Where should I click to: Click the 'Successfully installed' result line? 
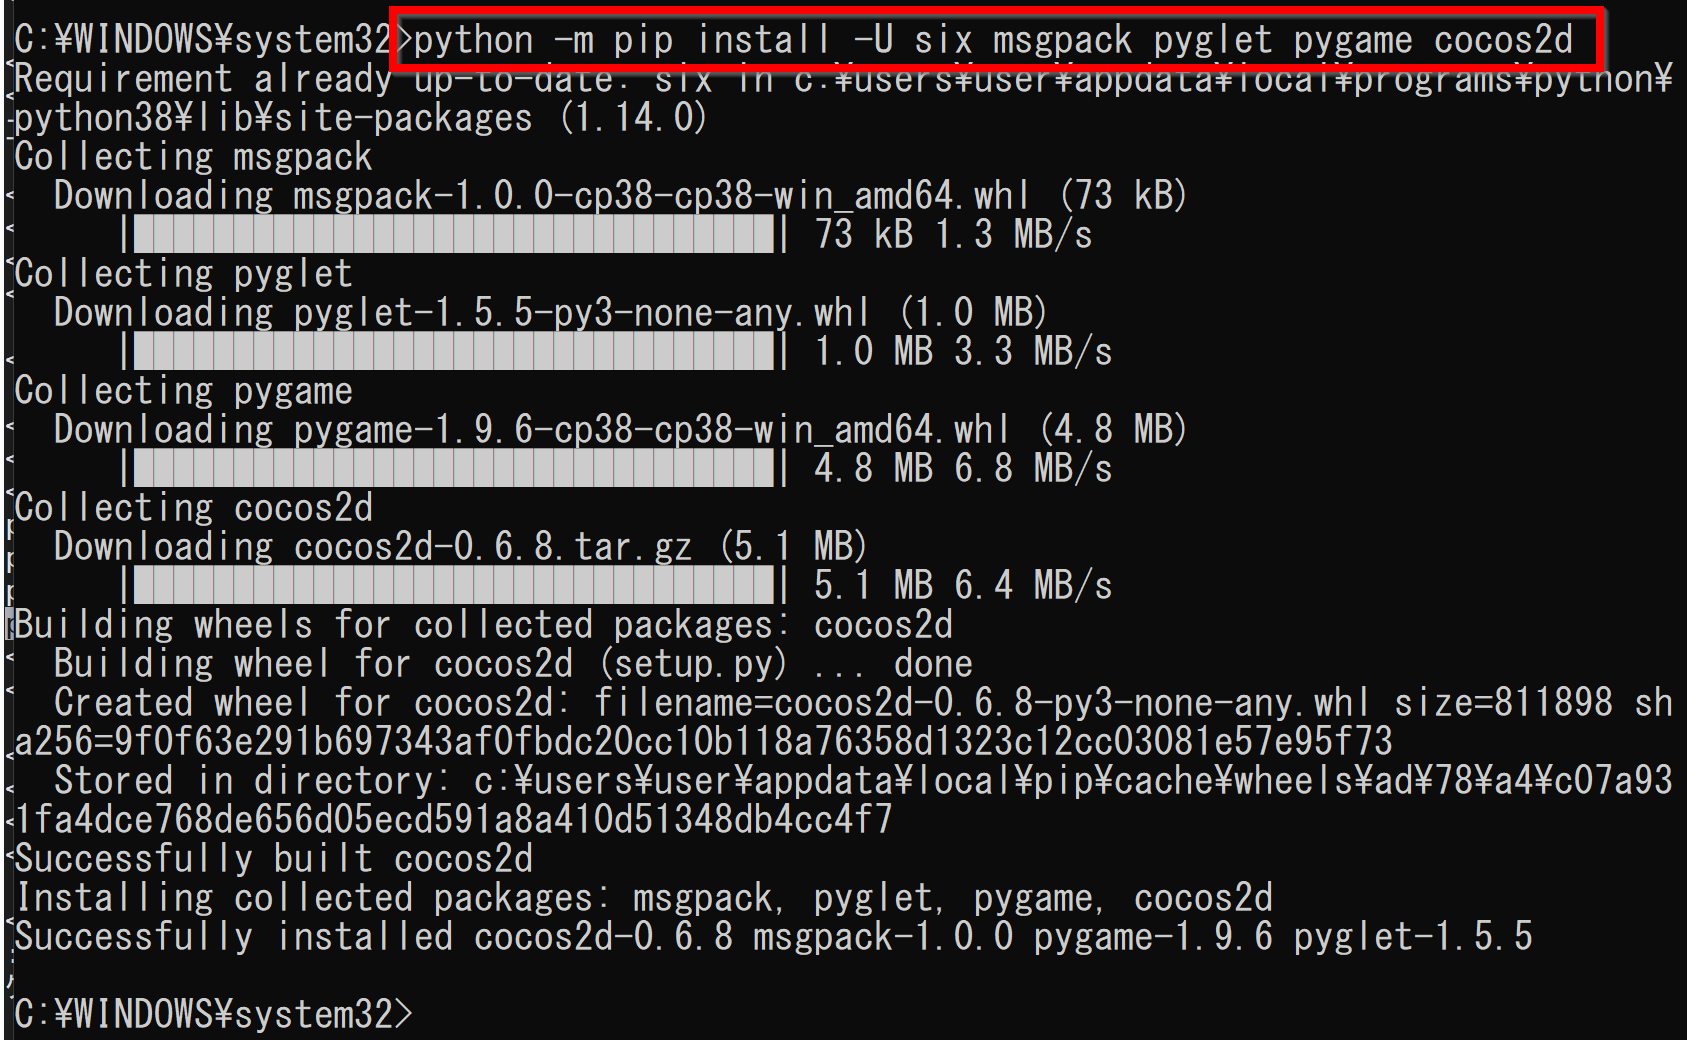[x=773, y=937]
